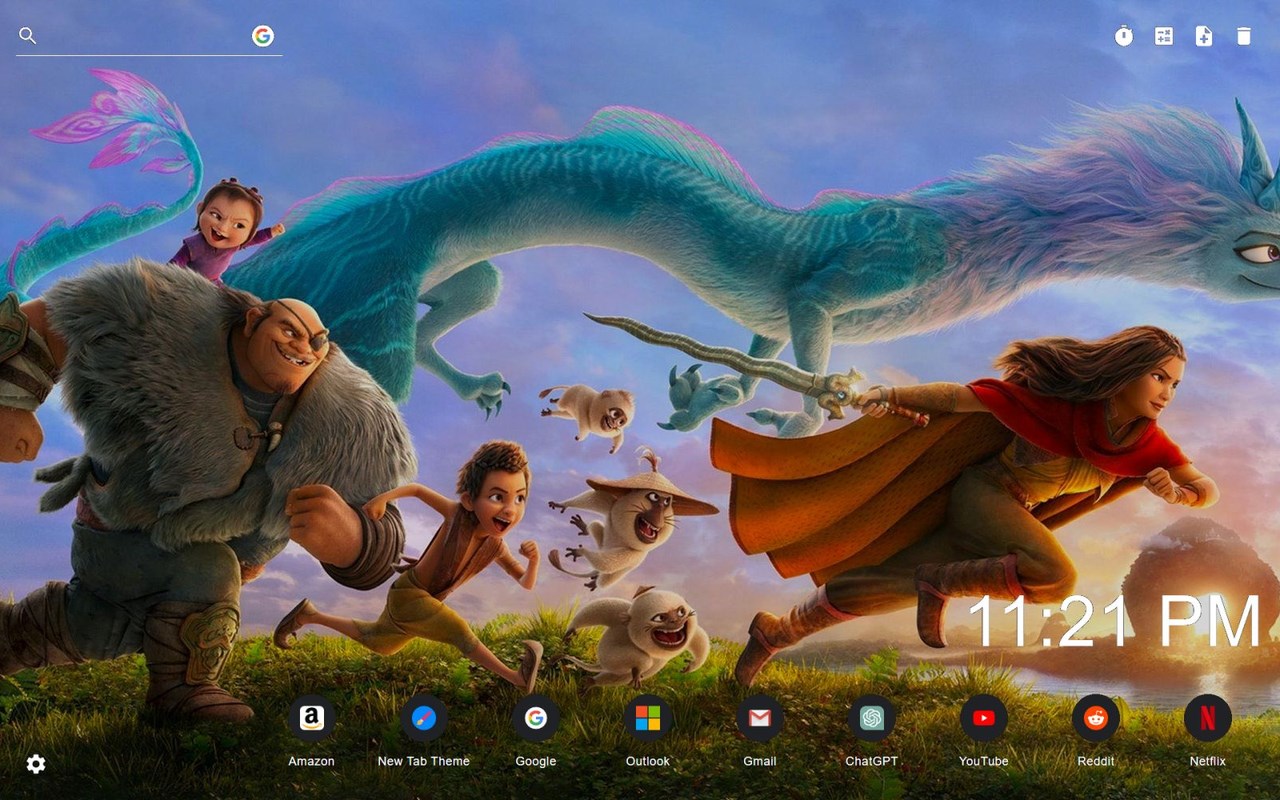The image size is (1280, 800).
Task: Click the Netflix label text
Action: tap(1208, 761)
